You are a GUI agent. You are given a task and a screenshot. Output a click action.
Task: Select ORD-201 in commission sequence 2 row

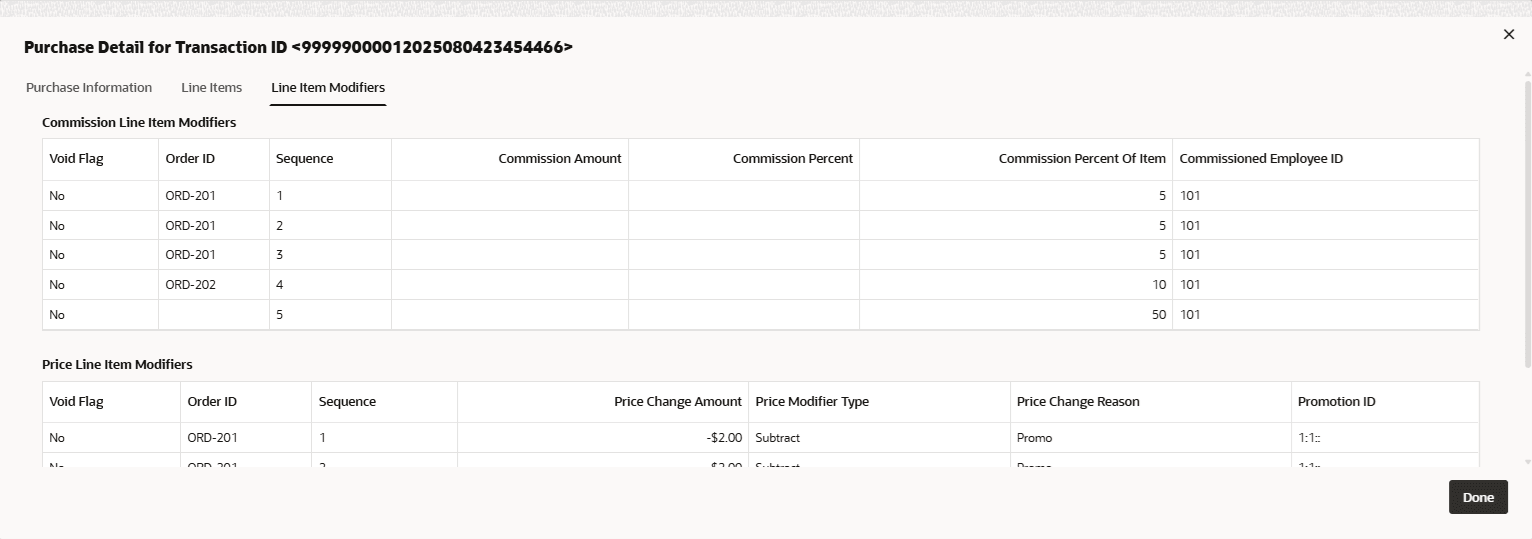[x=190, y=225]
